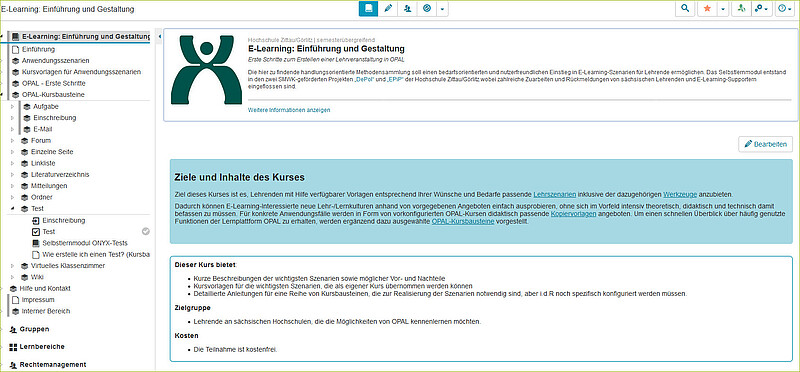This screenshot has height=372, width=800.
Task: Click the Lernbereiche grid icon
Action: [13, 347]
